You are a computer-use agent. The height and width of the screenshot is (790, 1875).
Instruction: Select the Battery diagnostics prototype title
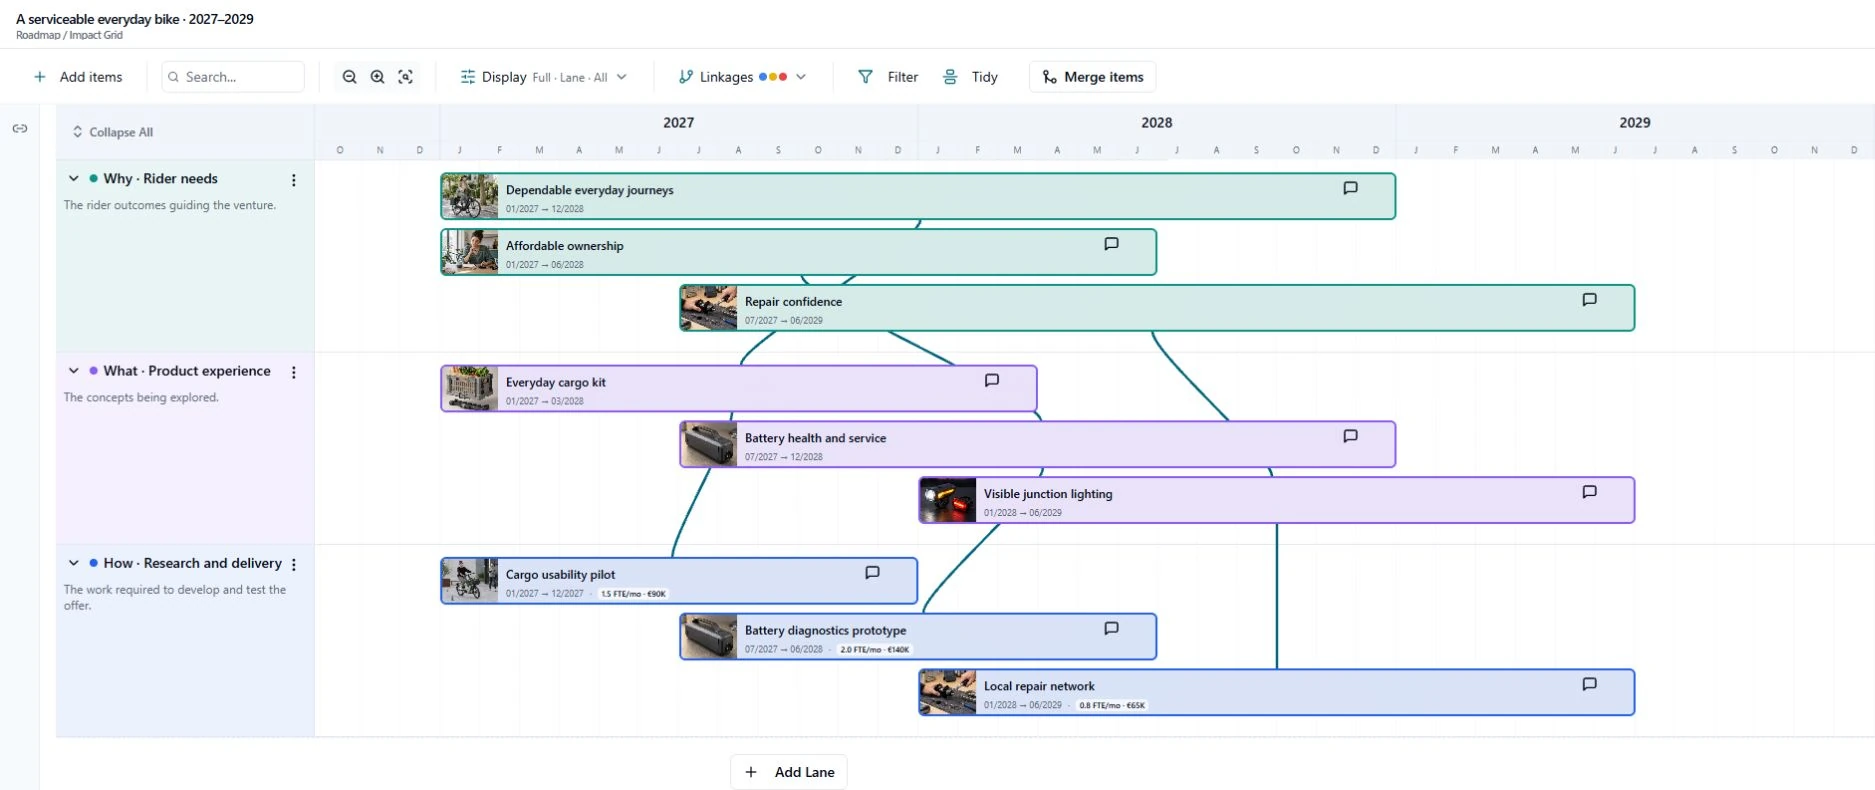tap(825, 630)
